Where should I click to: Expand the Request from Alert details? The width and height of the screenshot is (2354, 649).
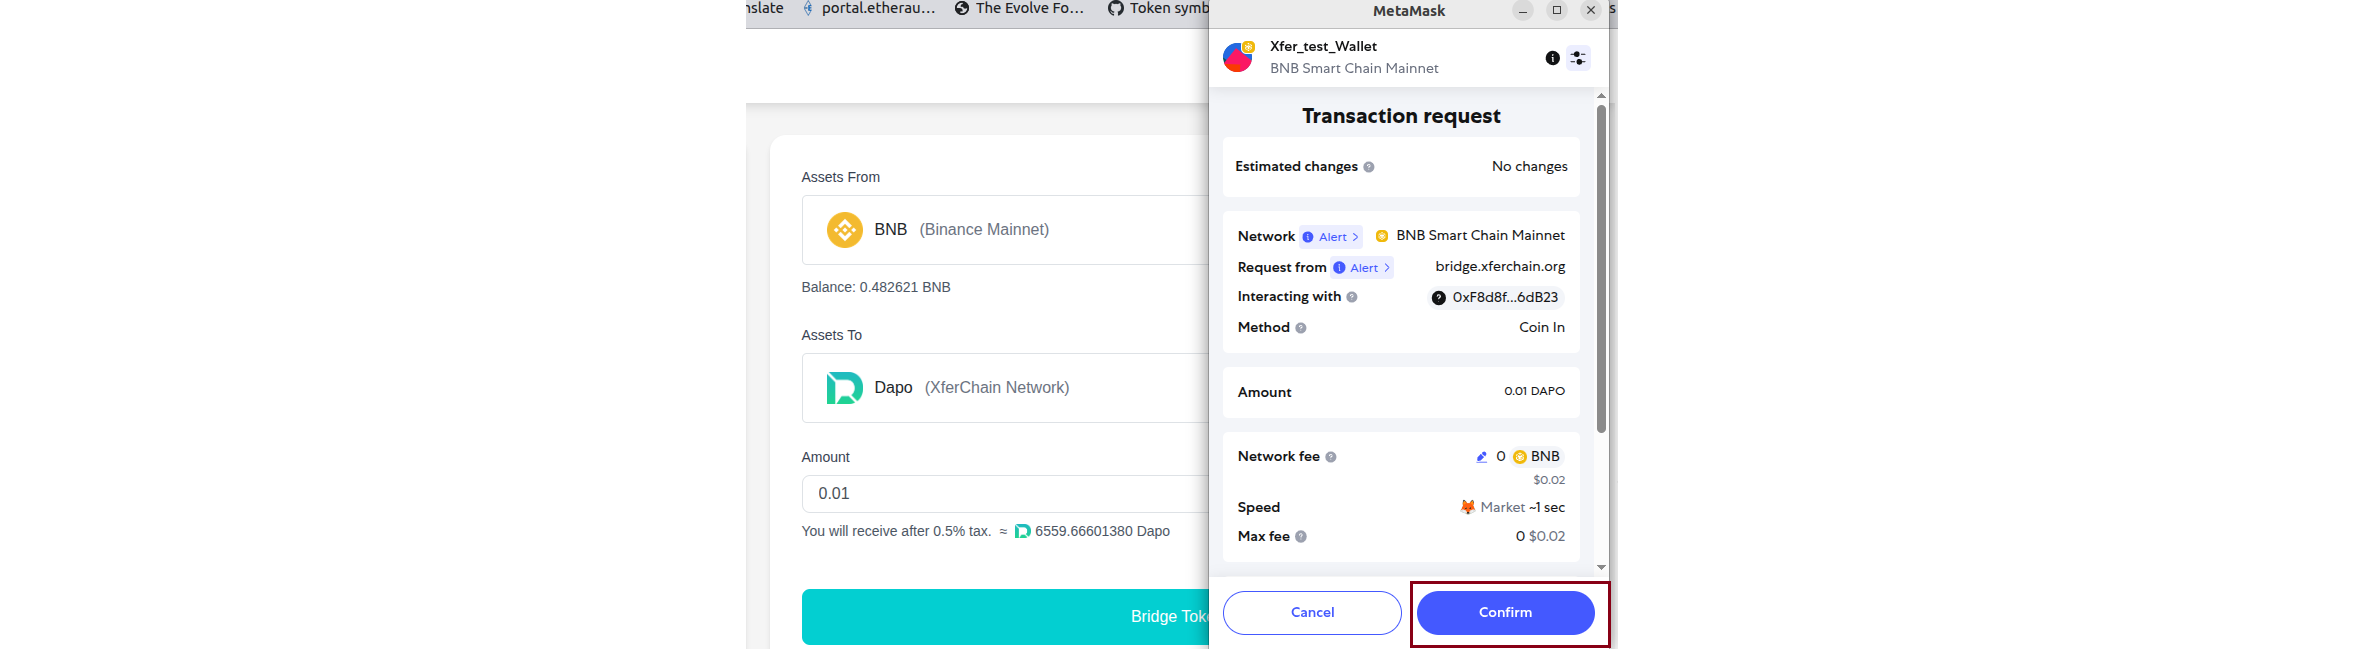pyautogui.click(x=1362, y=267)
